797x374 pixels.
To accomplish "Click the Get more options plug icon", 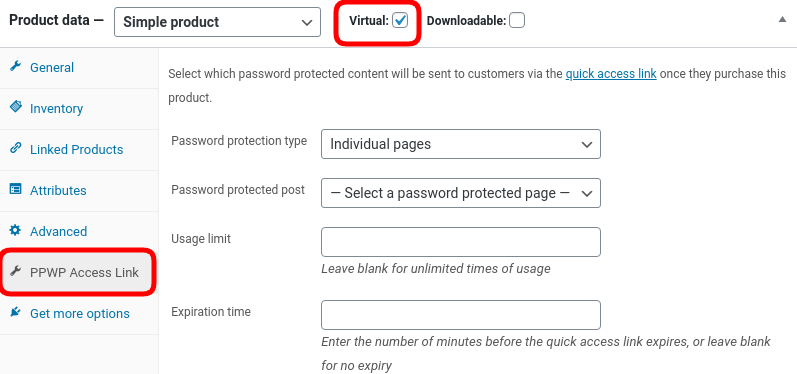I will [x=16, y=313].
